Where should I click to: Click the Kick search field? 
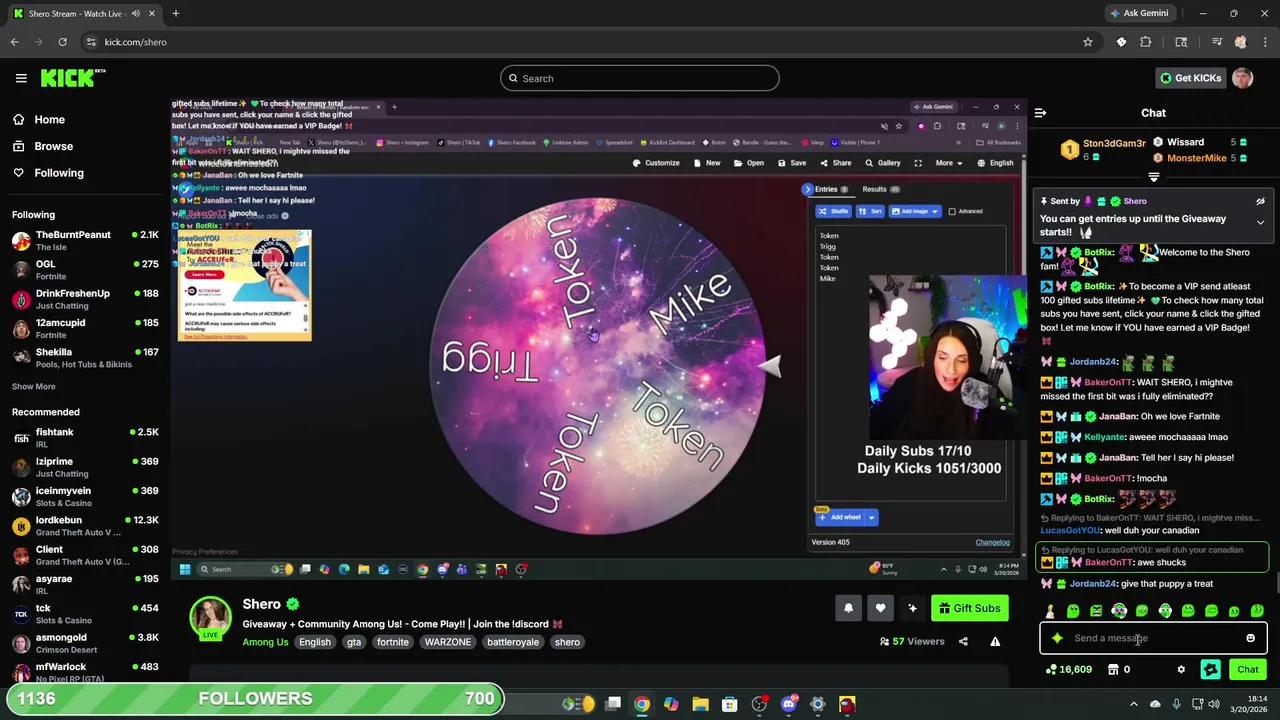tap(640, 78)
